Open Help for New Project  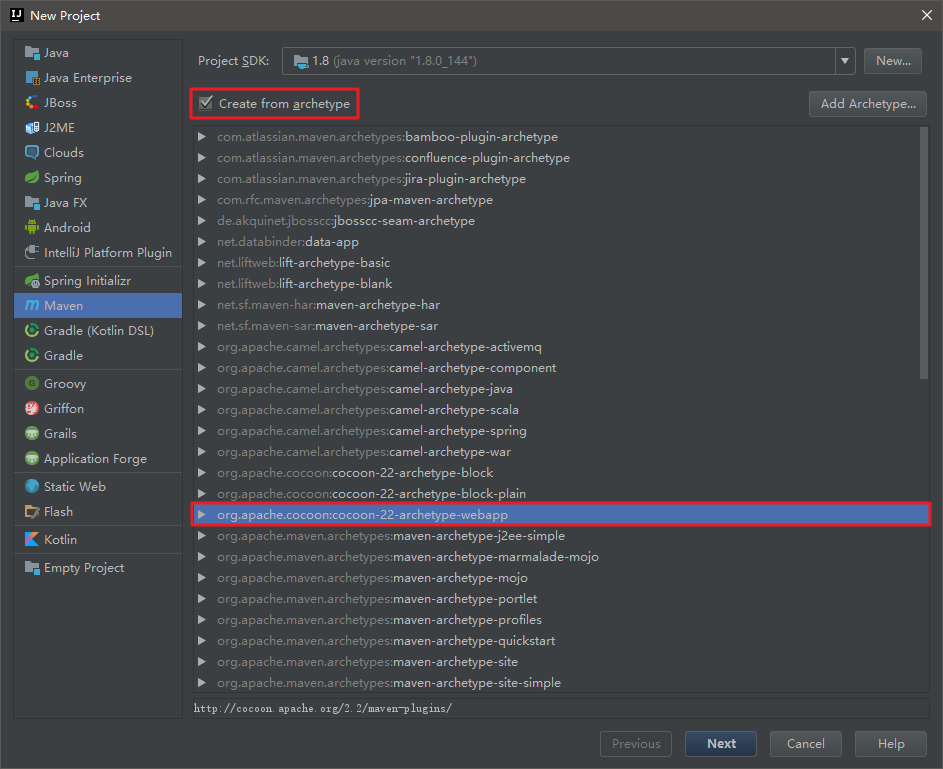890,744
